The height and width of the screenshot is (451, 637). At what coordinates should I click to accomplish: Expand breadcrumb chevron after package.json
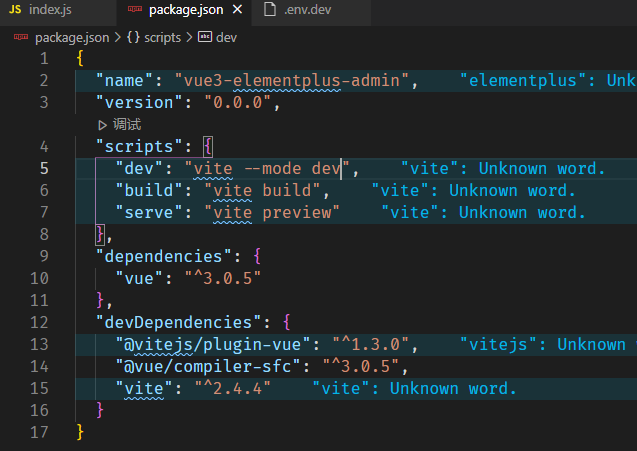point(118,38)
